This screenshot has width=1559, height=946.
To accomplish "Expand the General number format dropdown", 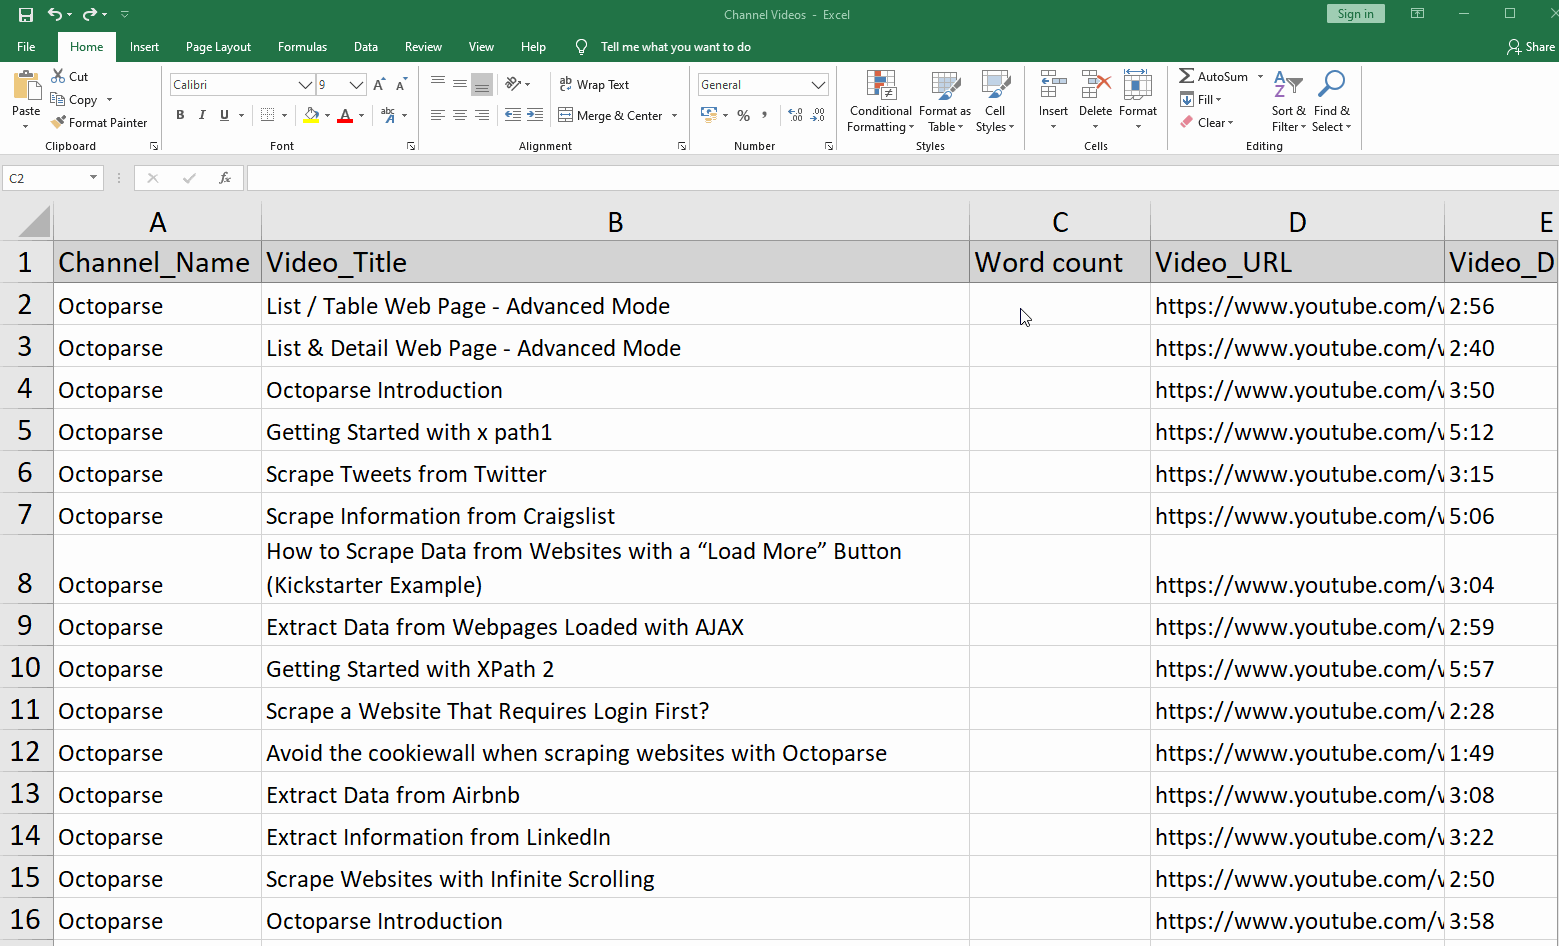I will pos(818,85).
